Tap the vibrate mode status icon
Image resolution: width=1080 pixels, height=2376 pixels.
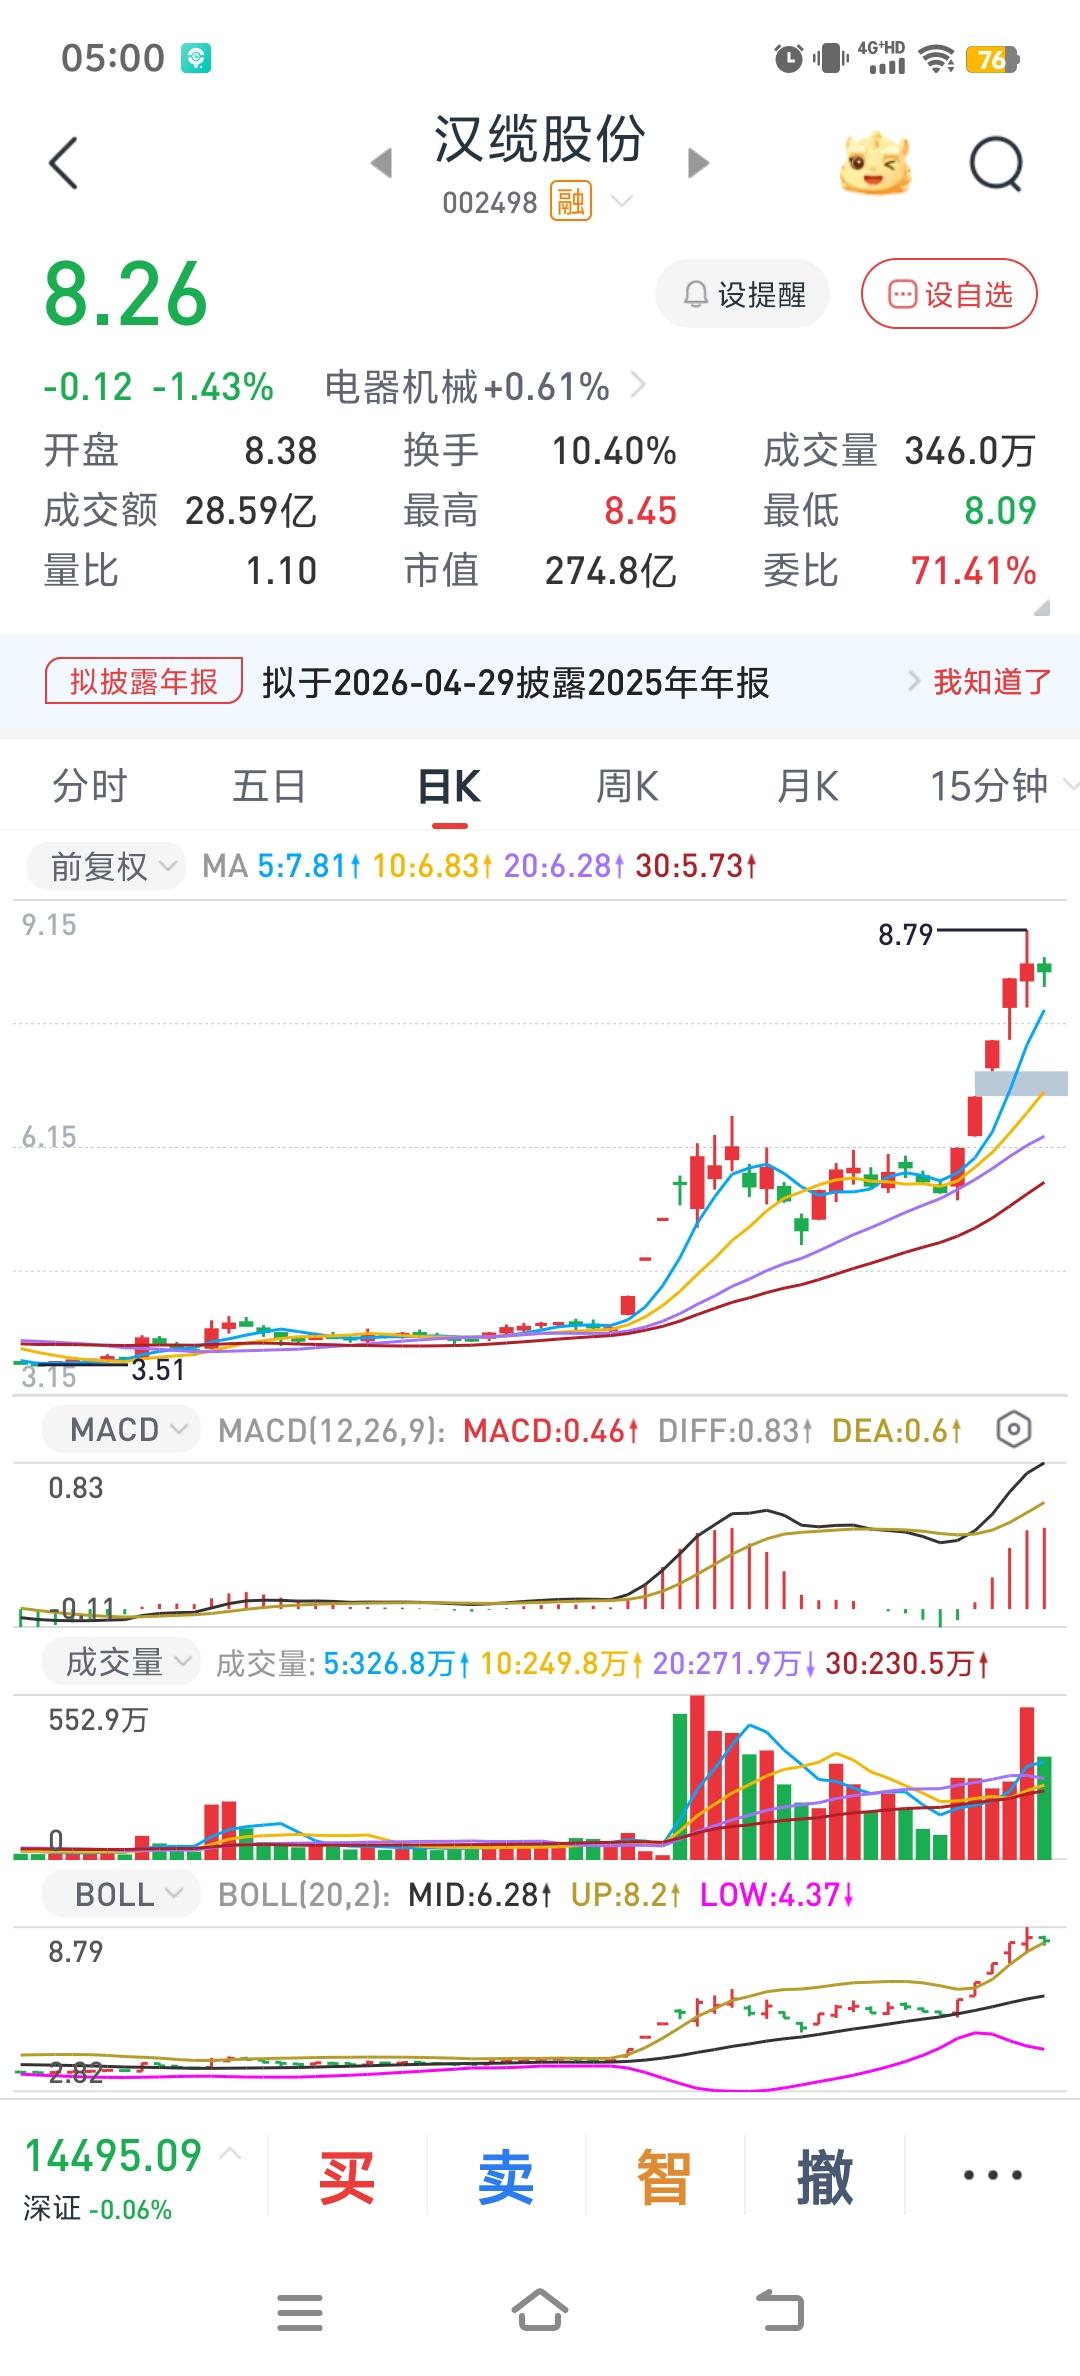(831, 59)
